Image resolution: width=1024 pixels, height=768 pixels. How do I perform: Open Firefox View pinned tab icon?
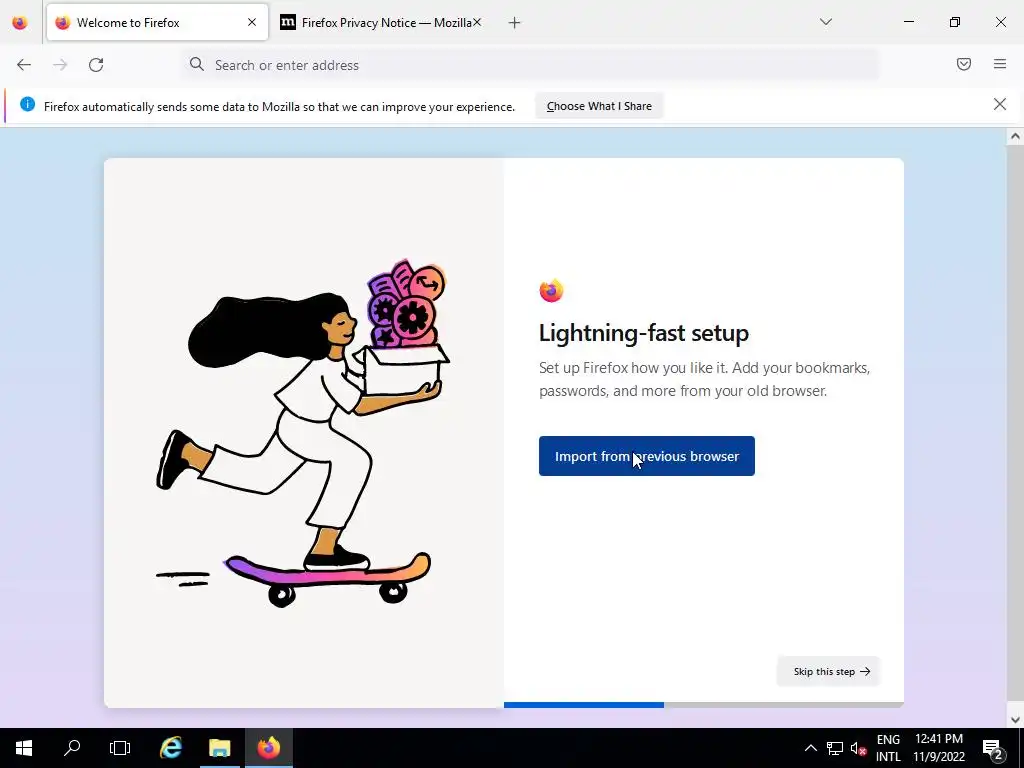20,23
